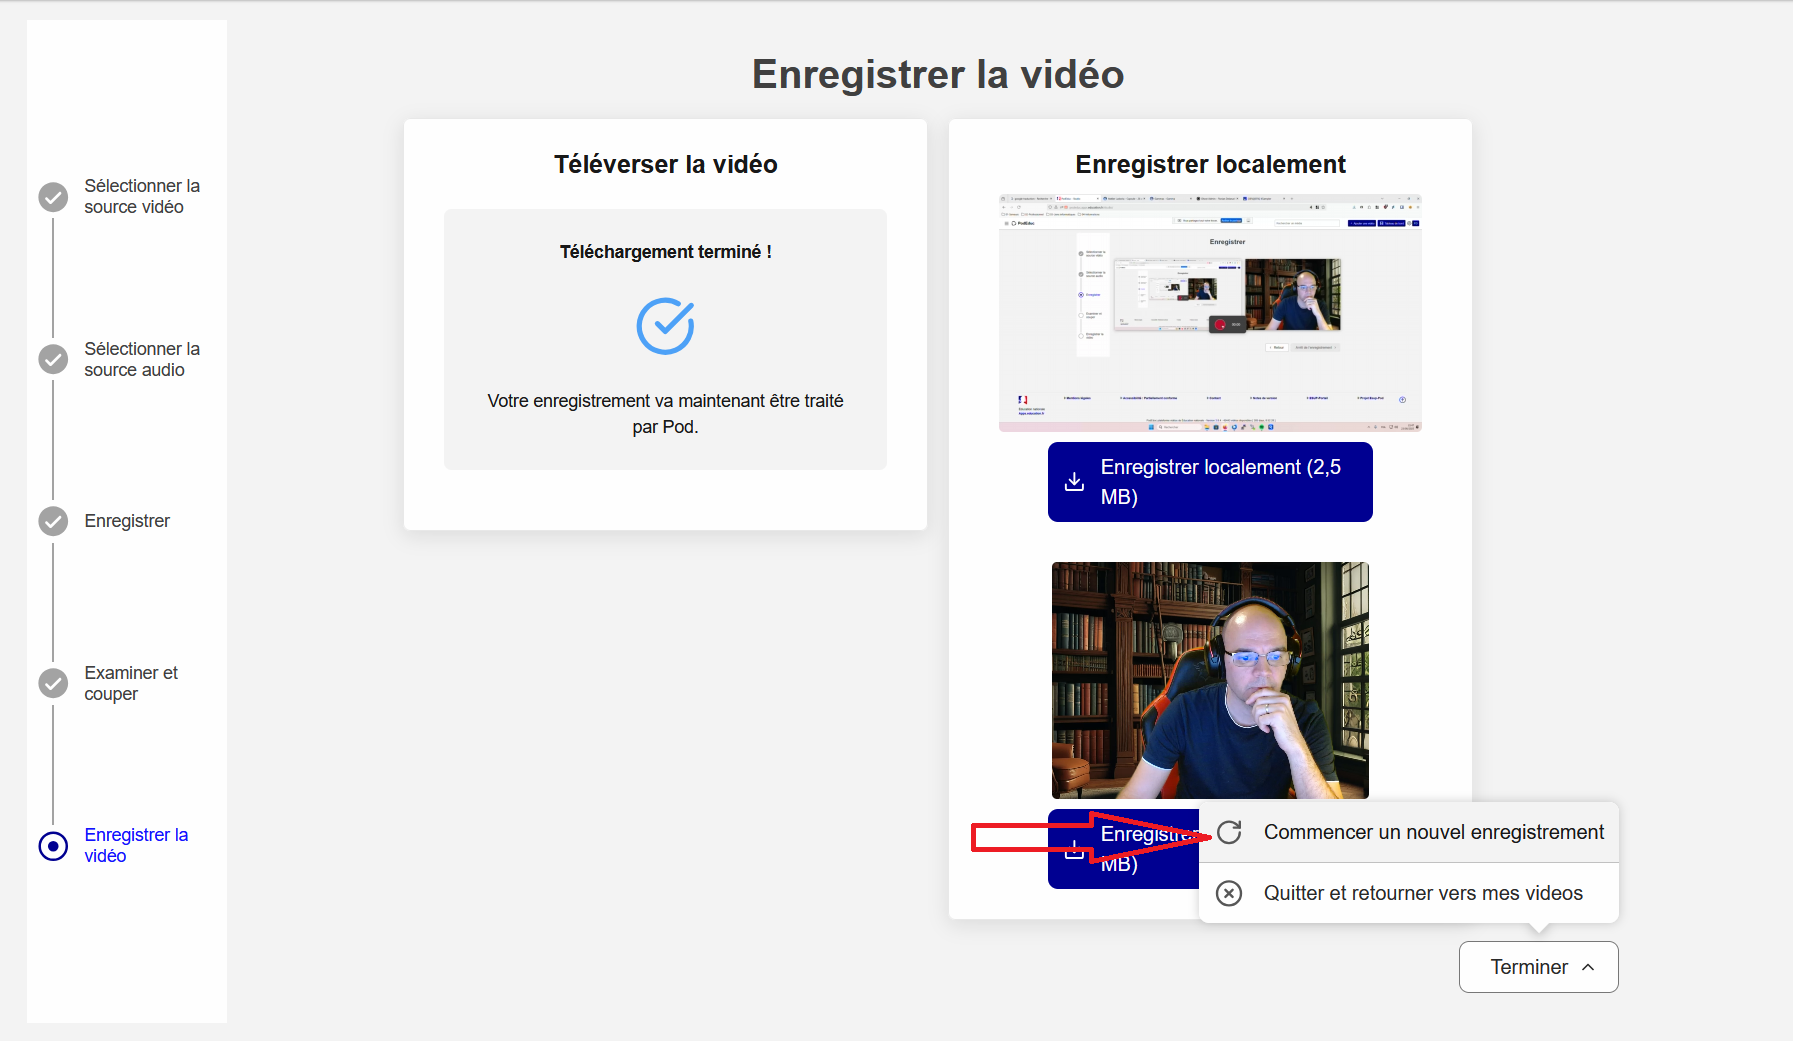Viewport: 1793px width, 1041px height.
Task: Select the "Enregistrer la vidéo" step radio indicator
Action: 52,846
